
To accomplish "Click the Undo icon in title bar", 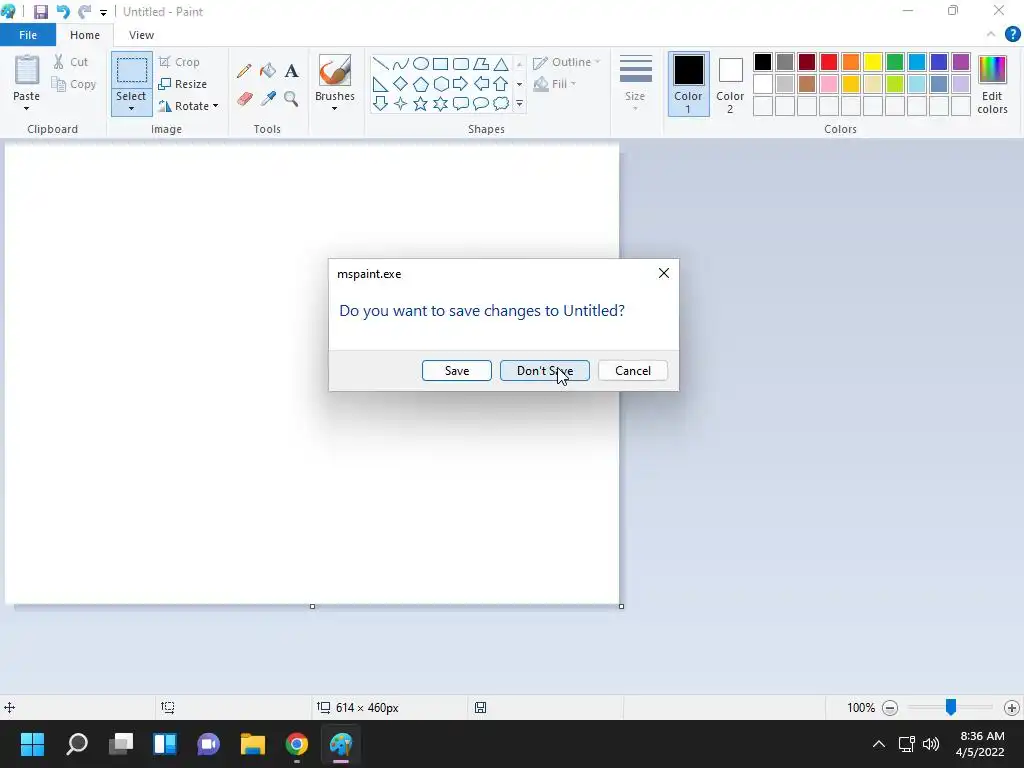I will 63,12.
